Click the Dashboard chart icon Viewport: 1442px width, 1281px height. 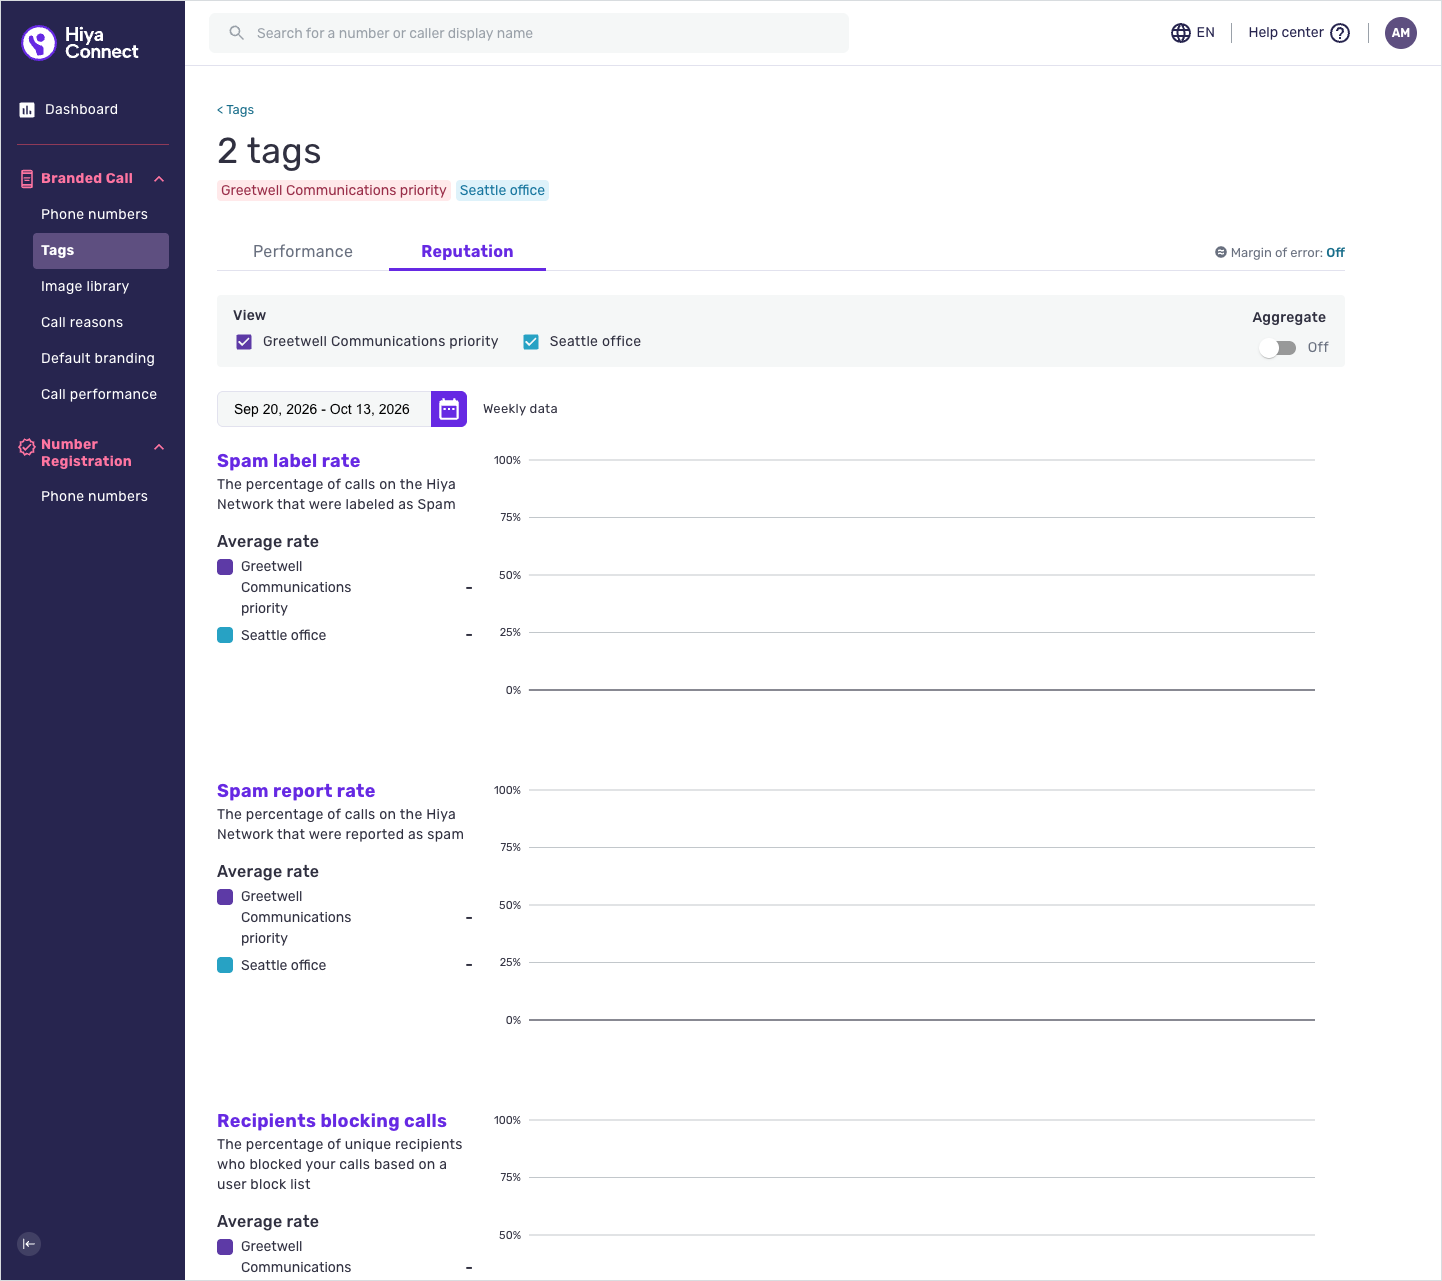click(x=27, y=110)
